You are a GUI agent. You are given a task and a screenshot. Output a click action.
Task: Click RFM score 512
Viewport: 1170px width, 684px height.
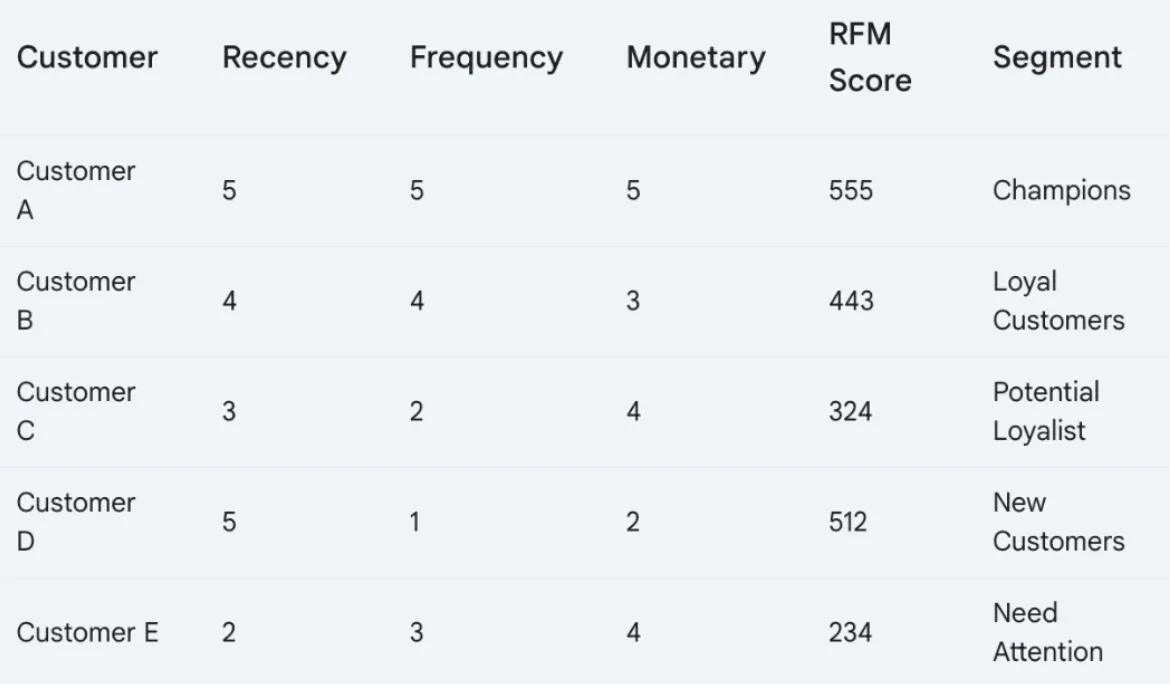pyautogui.click(x=848, y=521)
